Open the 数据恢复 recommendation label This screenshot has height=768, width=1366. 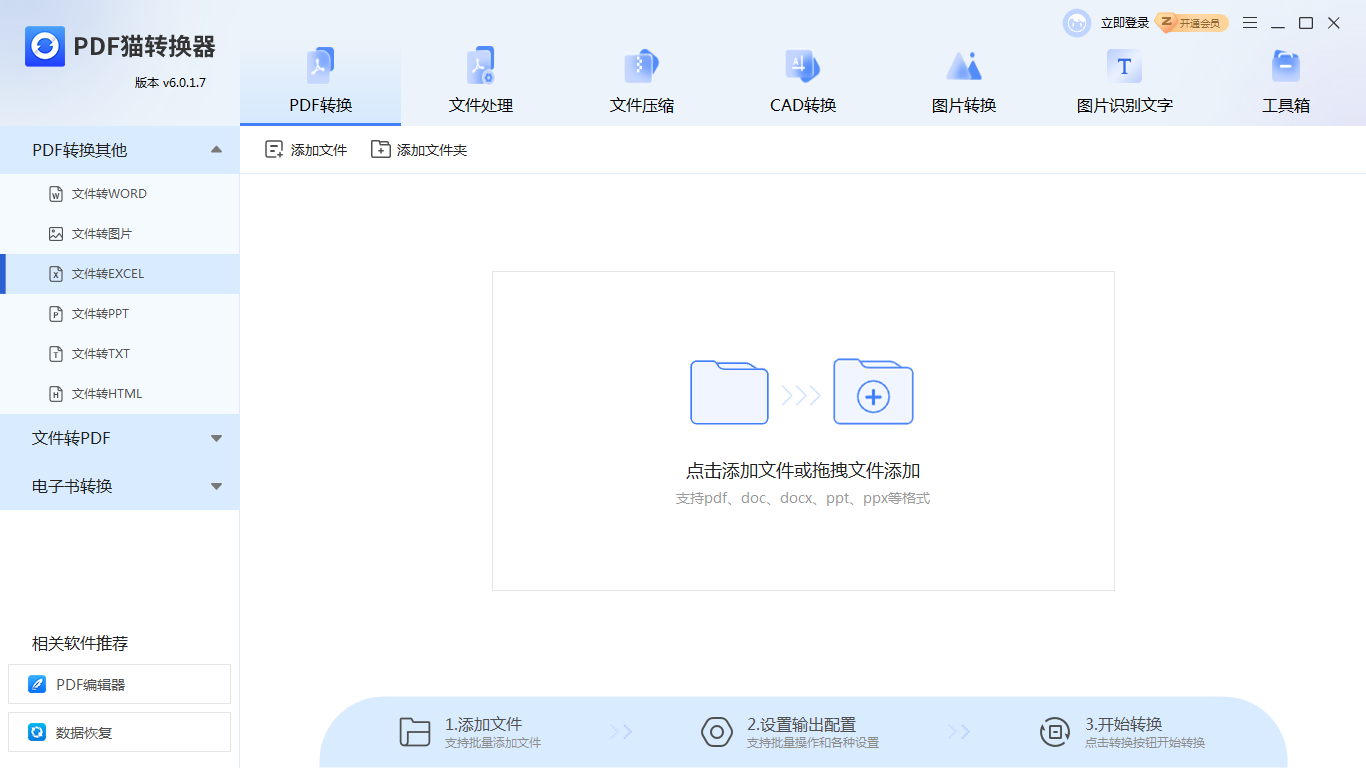click(x=84, y=732)
